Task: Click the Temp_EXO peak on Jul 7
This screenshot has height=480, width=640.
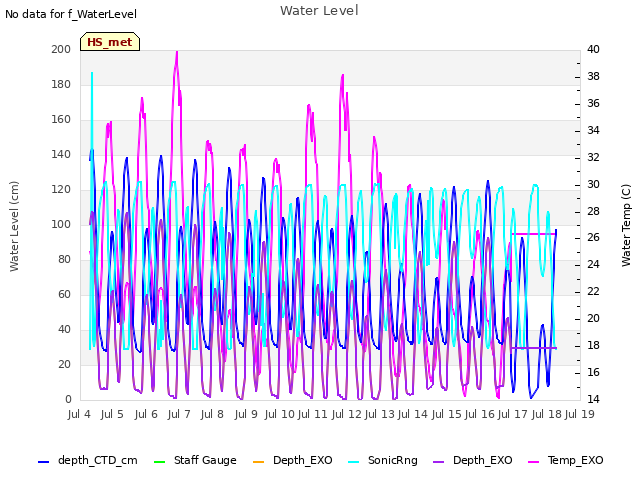Action: tap(177, 52)
